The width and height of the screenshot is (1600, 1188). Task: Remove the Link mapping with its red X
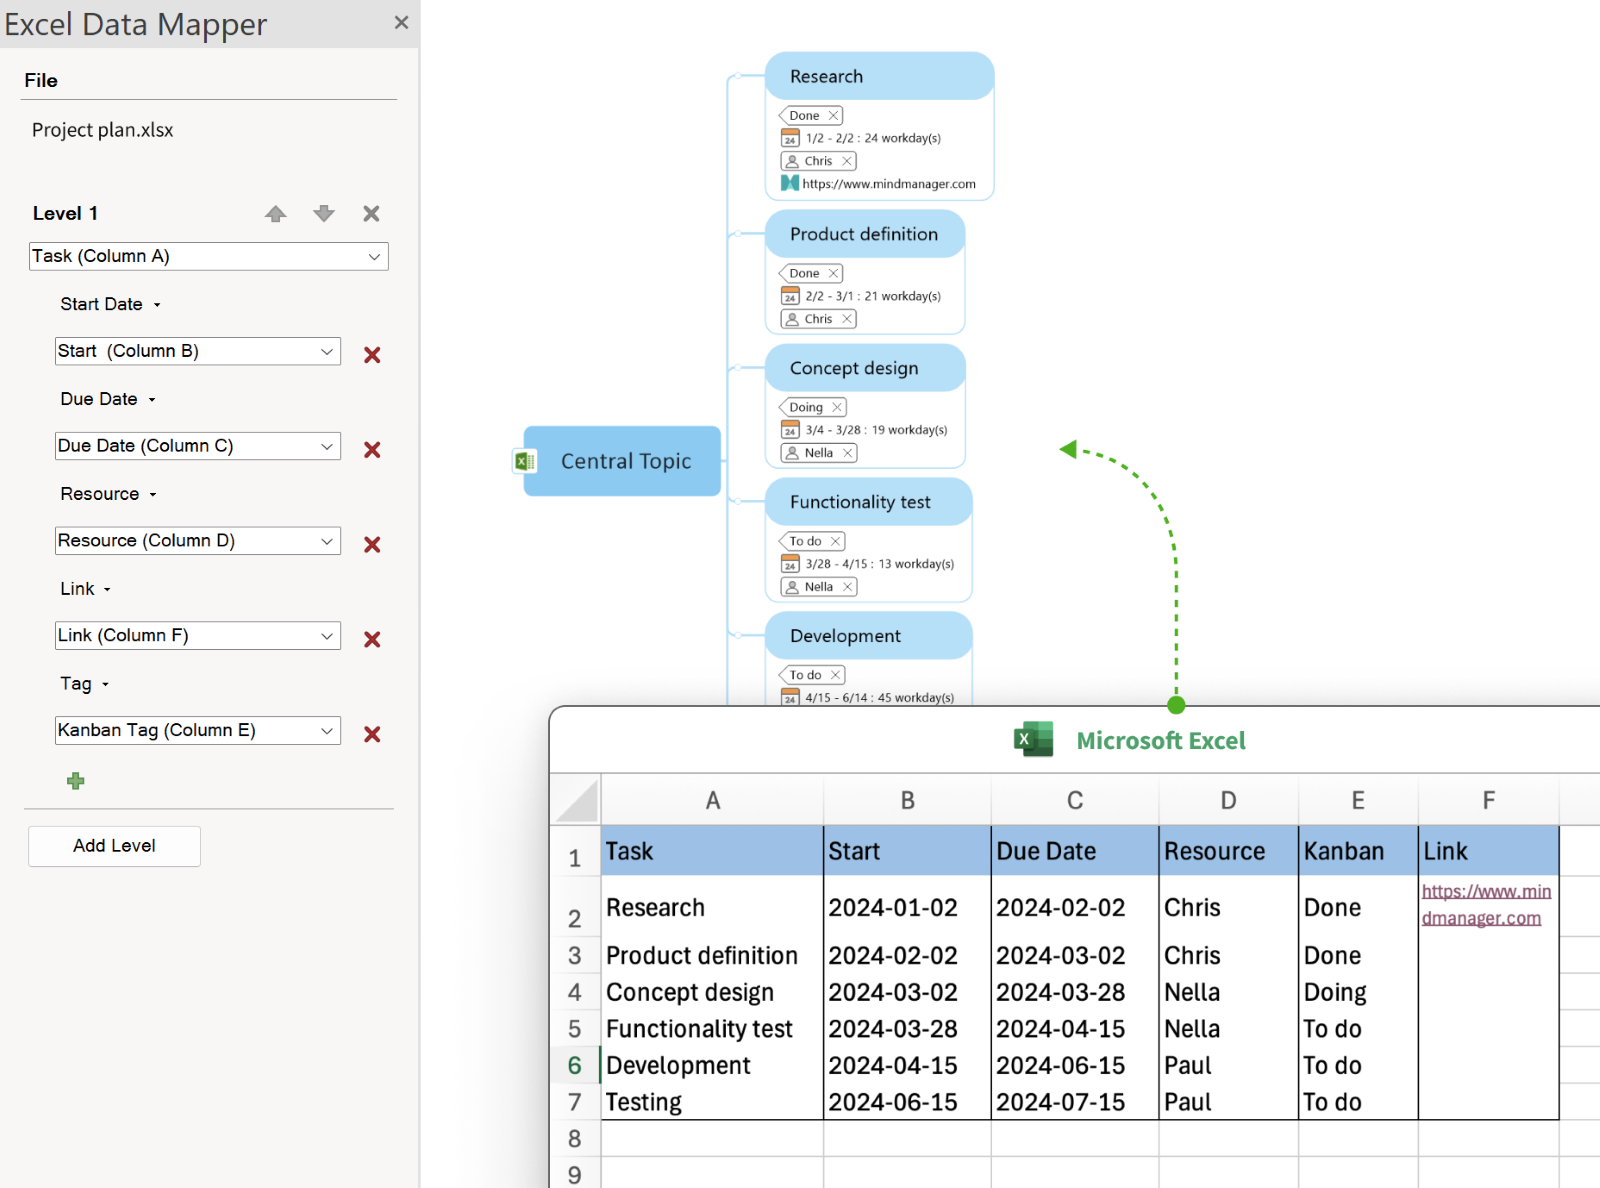coord(371,639)
